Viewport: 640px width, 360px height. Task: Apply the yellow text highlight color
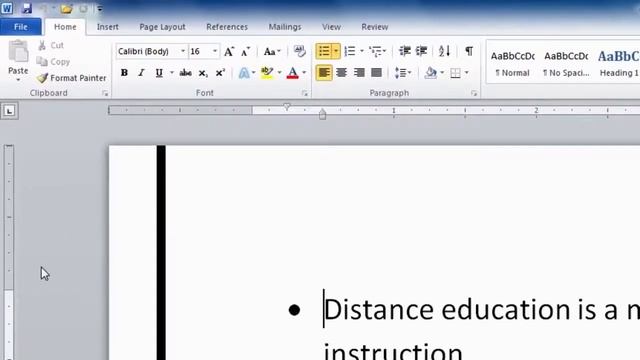coord(267,73)
